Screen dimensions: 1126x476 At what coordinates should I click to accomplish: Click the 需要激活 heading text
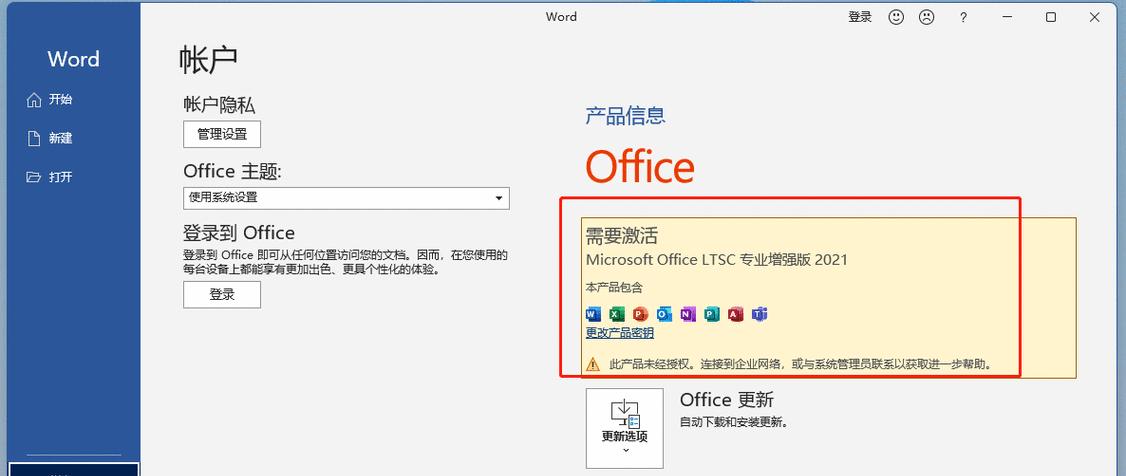point(622,235)
